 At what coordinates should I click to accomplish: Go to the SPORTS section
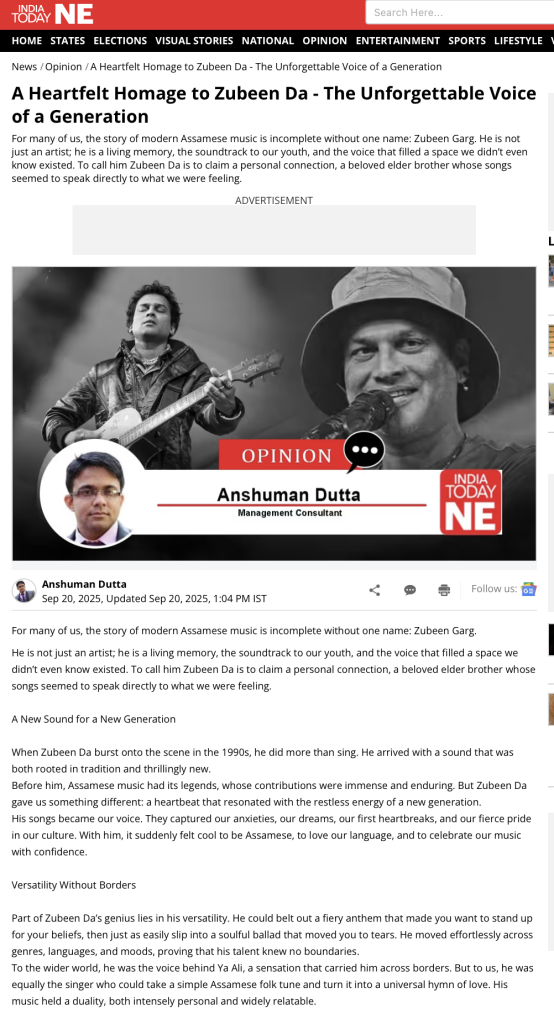pos(467,40)
